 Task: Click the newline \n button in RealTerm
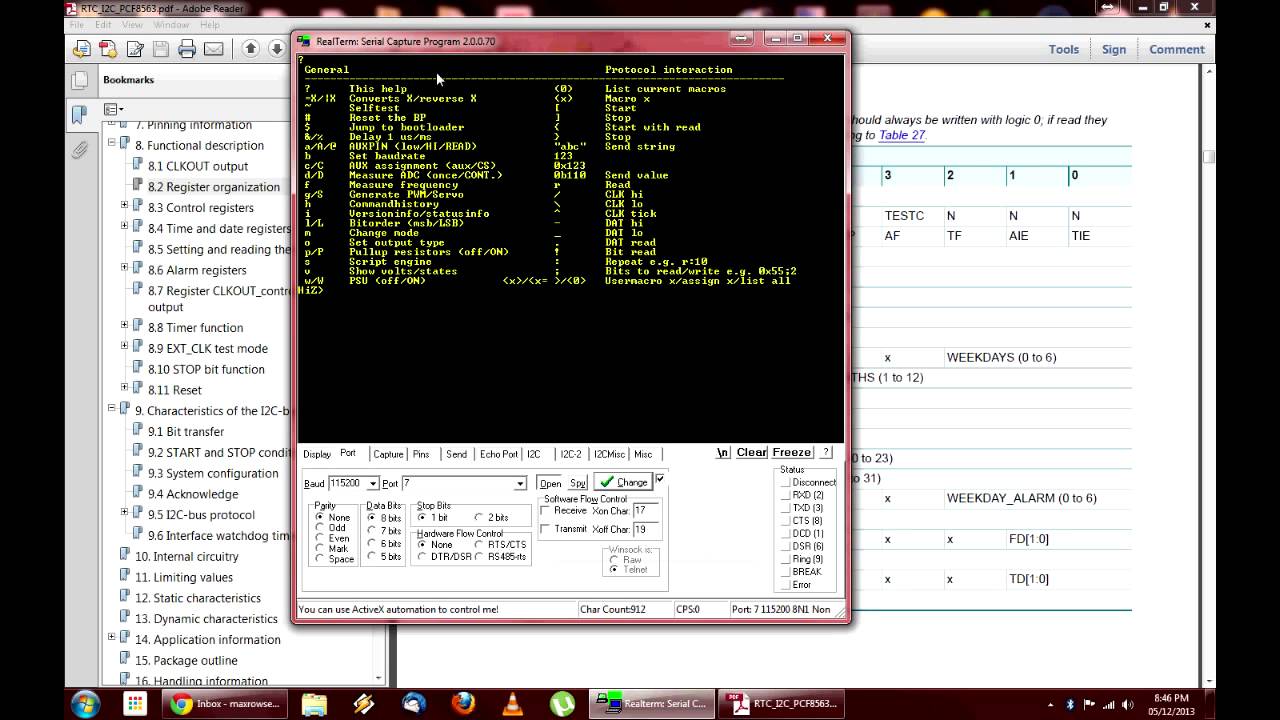(x=723, y=453)
